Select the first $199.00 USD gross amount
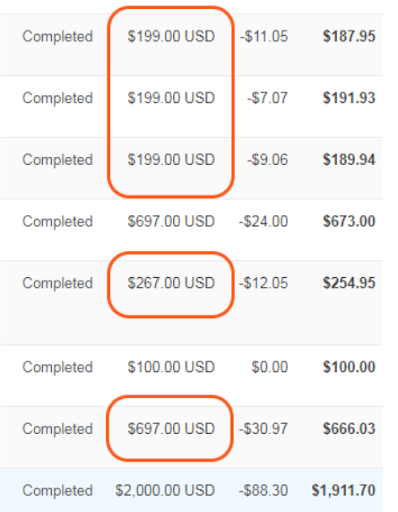 171,36
